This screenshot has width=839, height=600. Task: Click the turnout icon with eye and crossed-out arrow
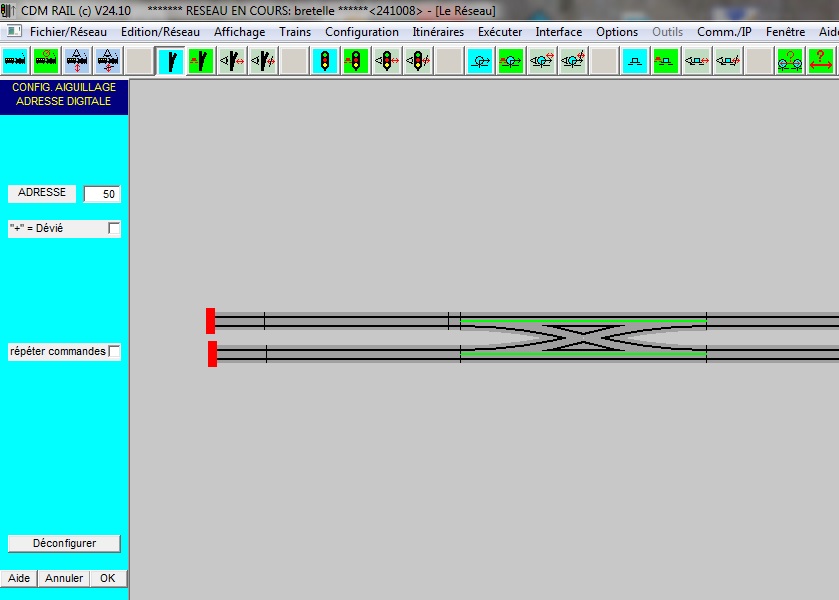[x=263, y=60]
